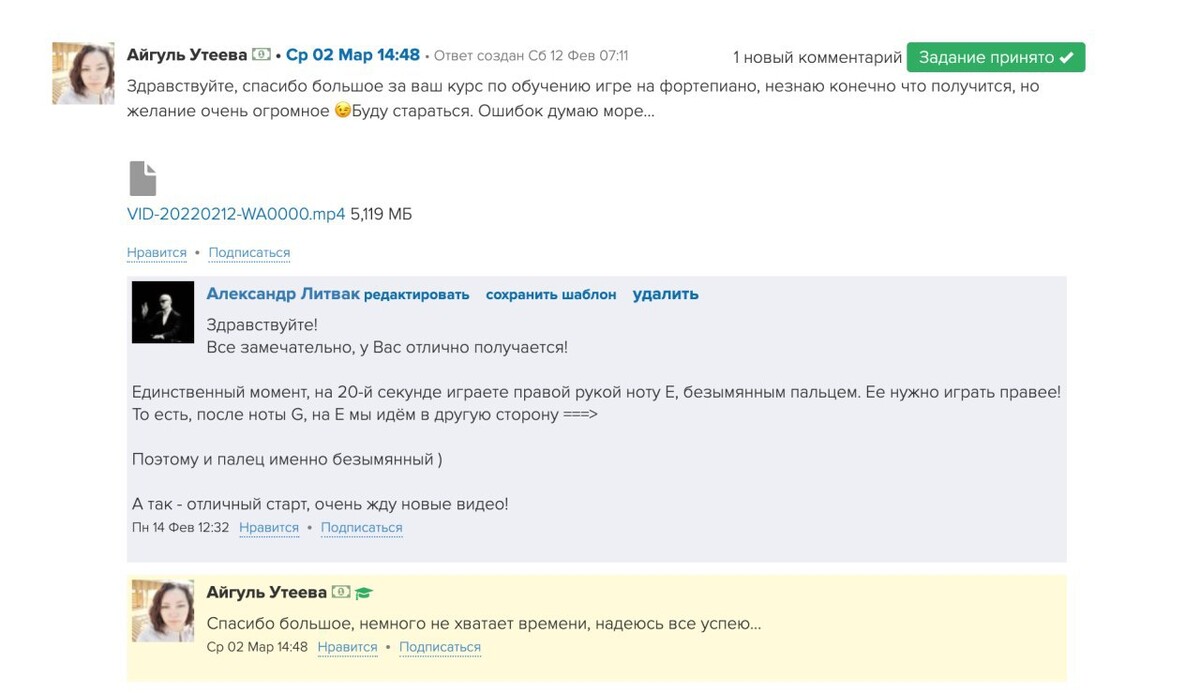Open the "Александр Литвак" author name link
Image resolution: width=1200 pixels, height=693 pixels.
[x=282, y=294]
